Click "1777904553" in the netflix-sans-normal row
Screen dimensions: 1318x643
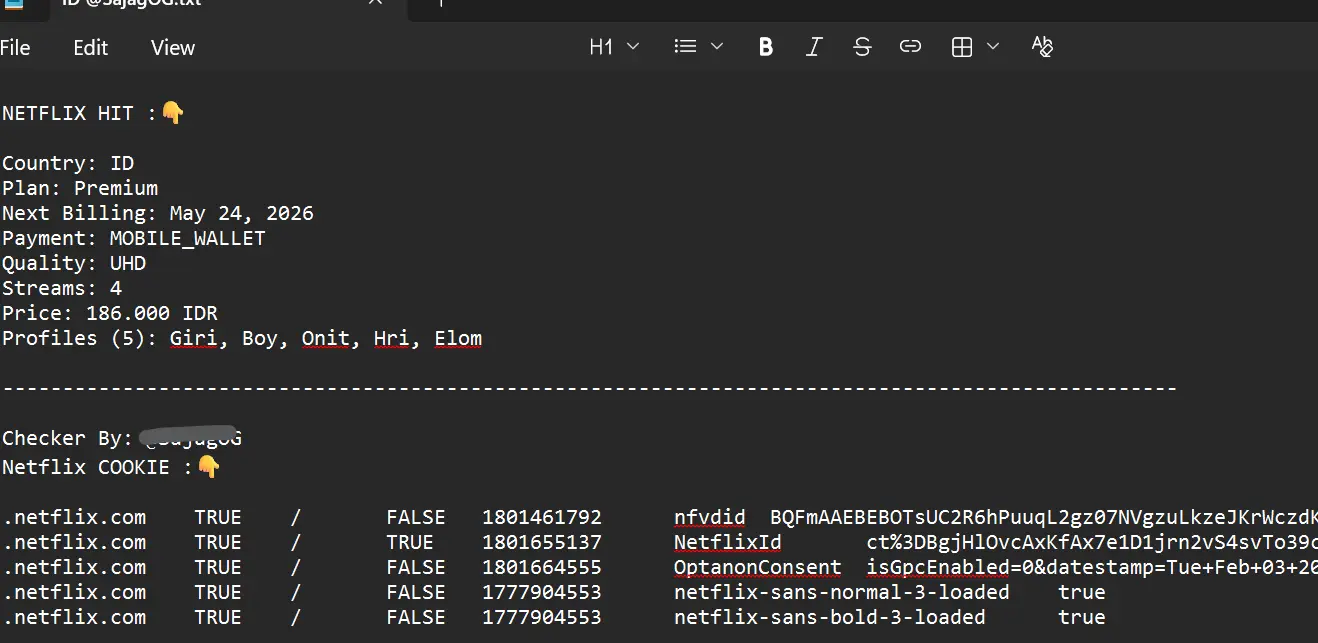tap(542, 592)
